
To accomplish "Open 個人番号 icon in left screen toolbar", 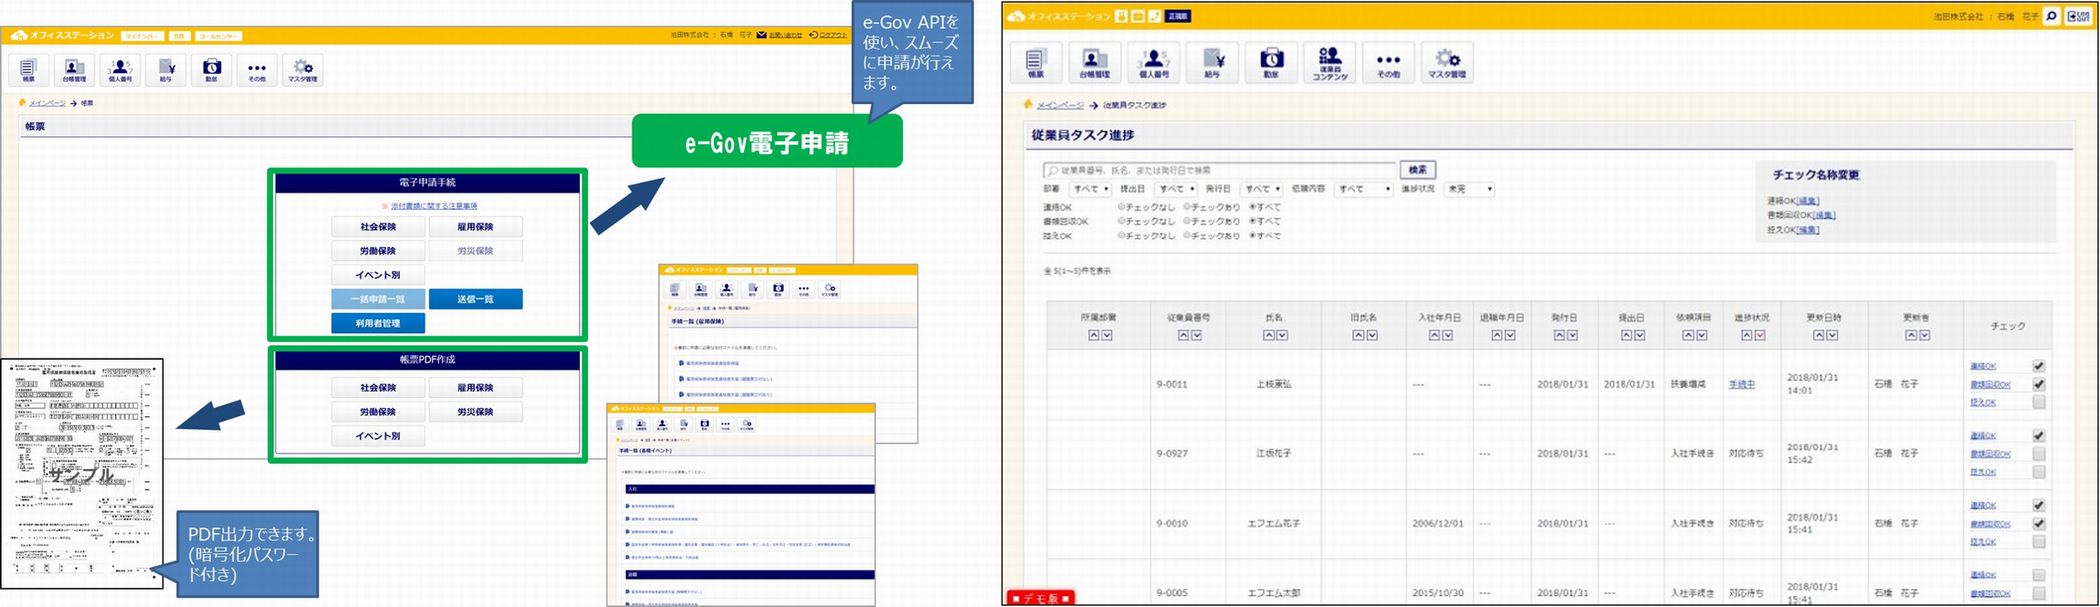I will (120, 69).
